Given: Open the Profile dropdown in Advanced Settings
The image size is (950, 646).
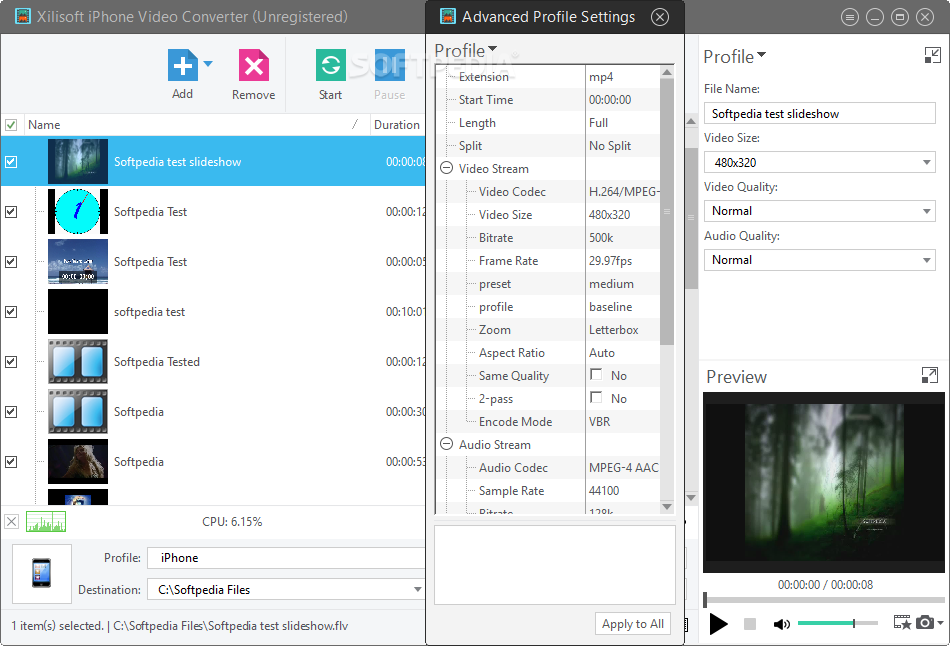Looking at the screenshot, I should pos(466,50).
